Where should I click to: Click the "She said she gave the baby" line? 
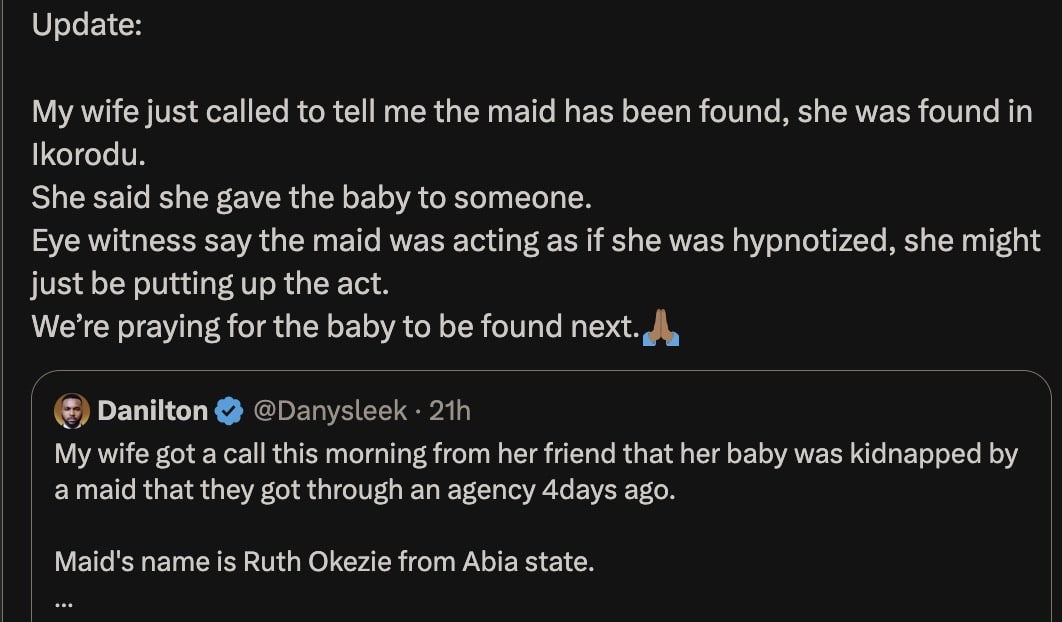312,198
